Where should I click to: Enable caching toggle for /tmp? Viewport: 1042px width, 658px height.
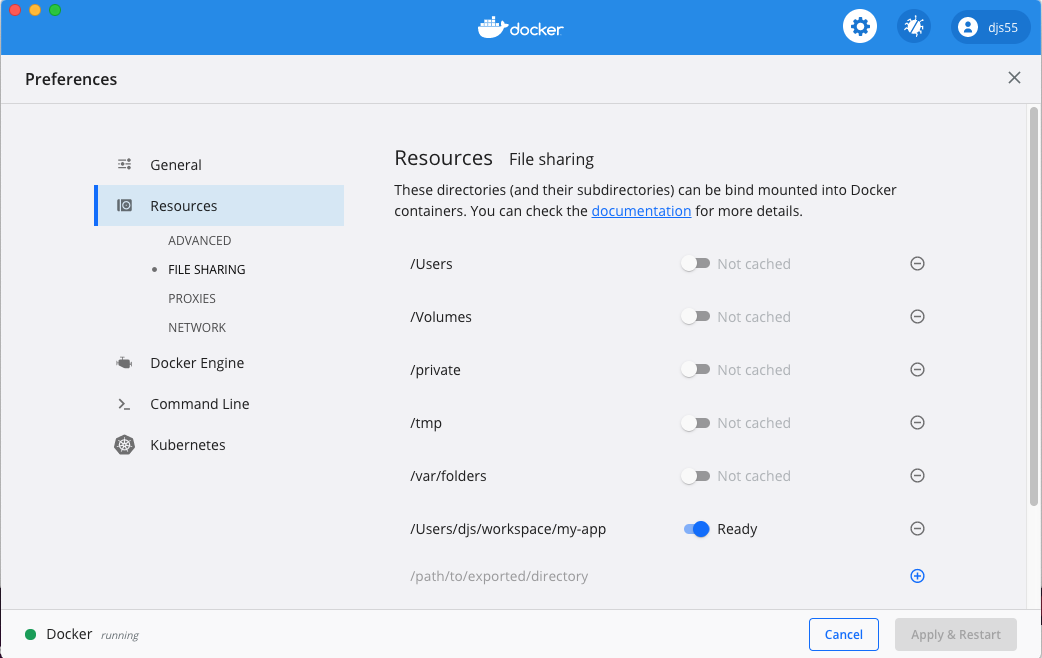click(695, 423)
